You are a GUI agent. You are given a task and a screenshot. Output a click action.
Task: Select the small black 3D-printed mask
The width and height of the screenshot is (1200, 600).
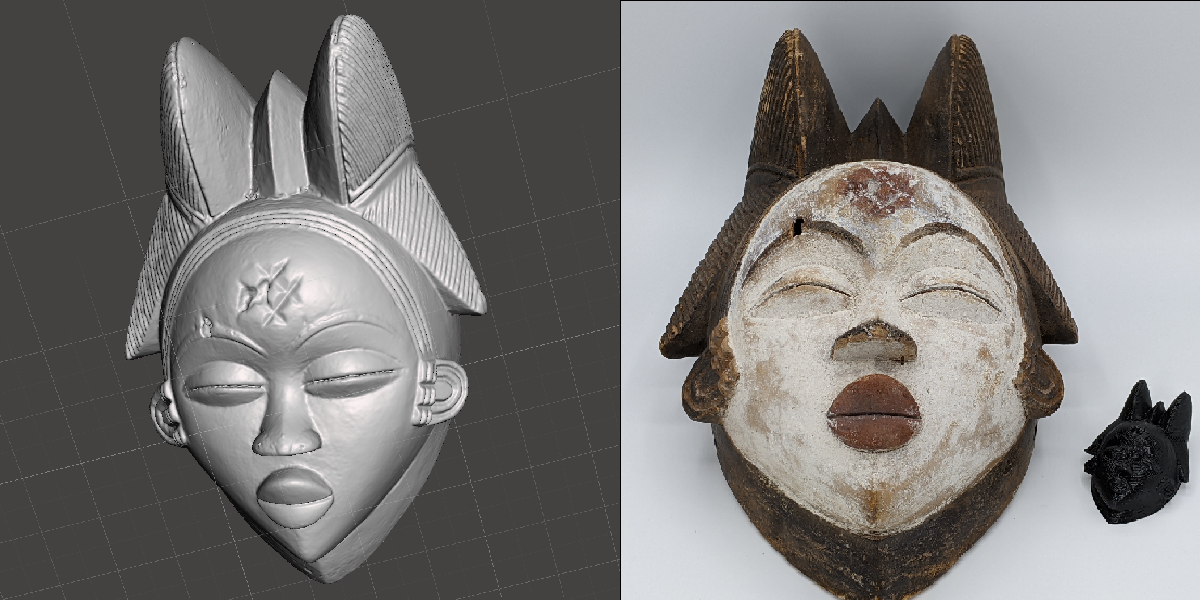(1140, 452)
